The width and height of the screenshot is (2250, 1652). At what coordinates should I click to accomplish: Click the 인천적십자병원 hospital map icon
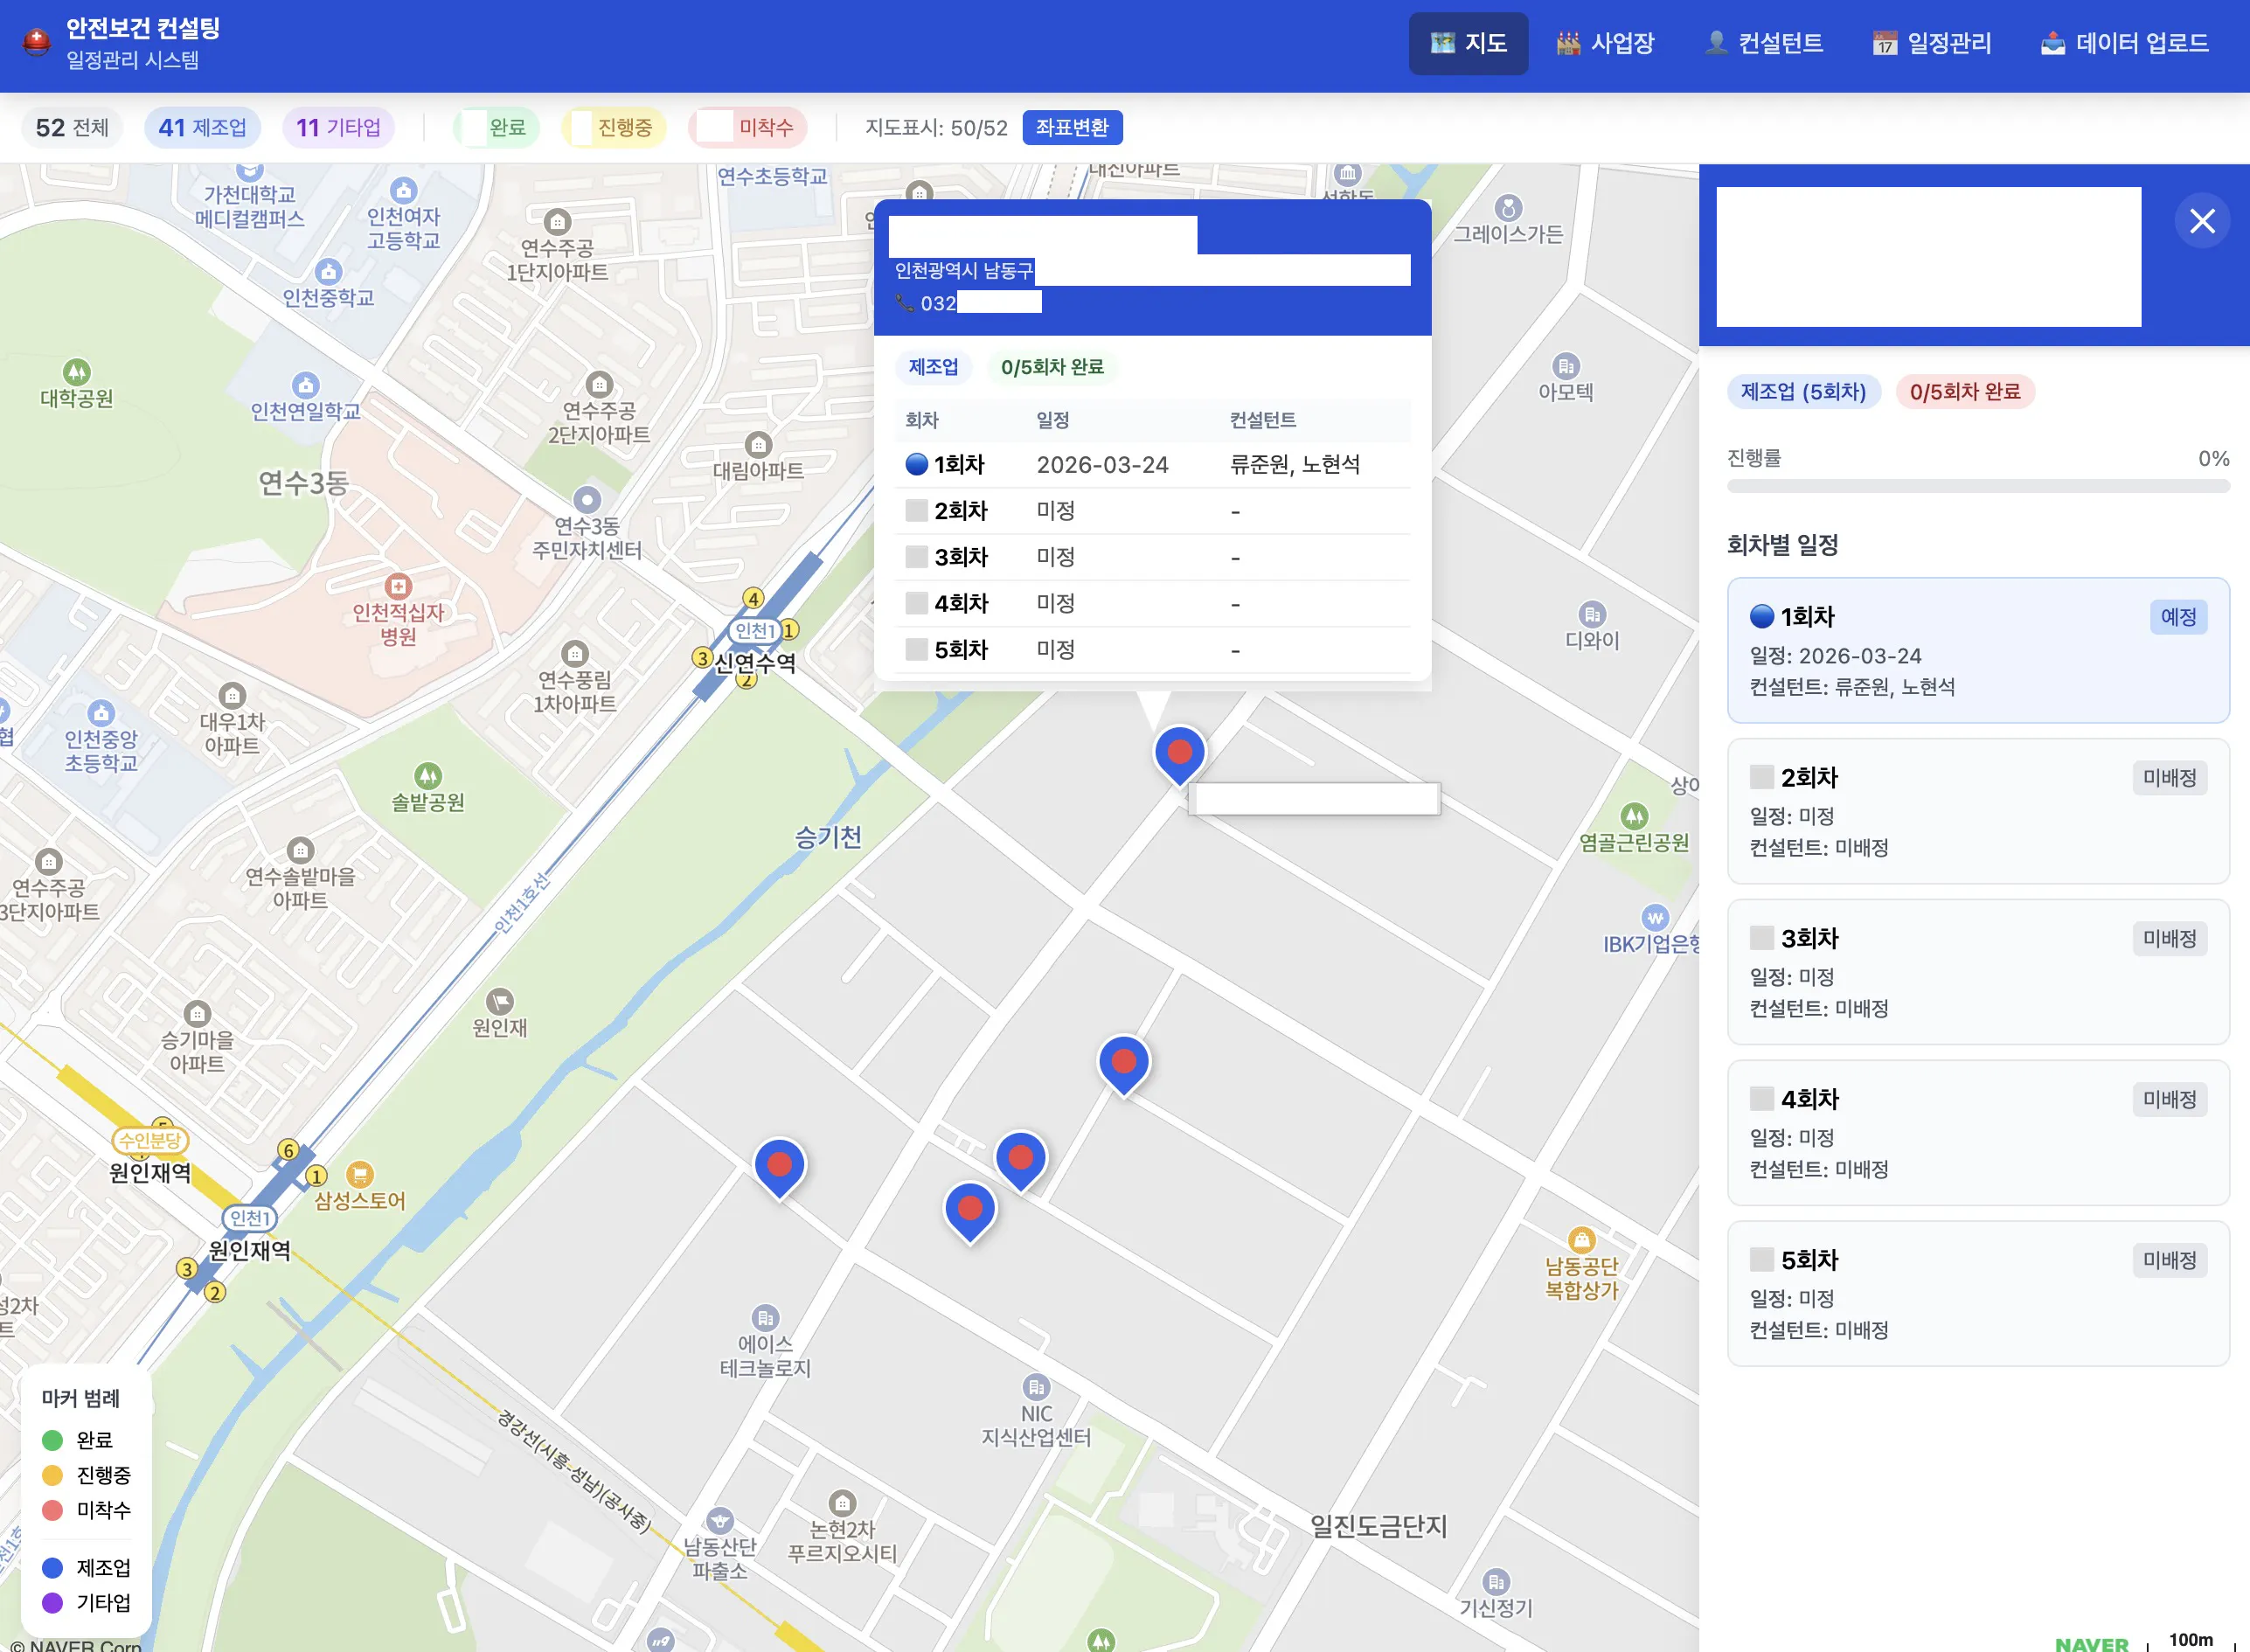pyautogui.click(x=399, y=586)
